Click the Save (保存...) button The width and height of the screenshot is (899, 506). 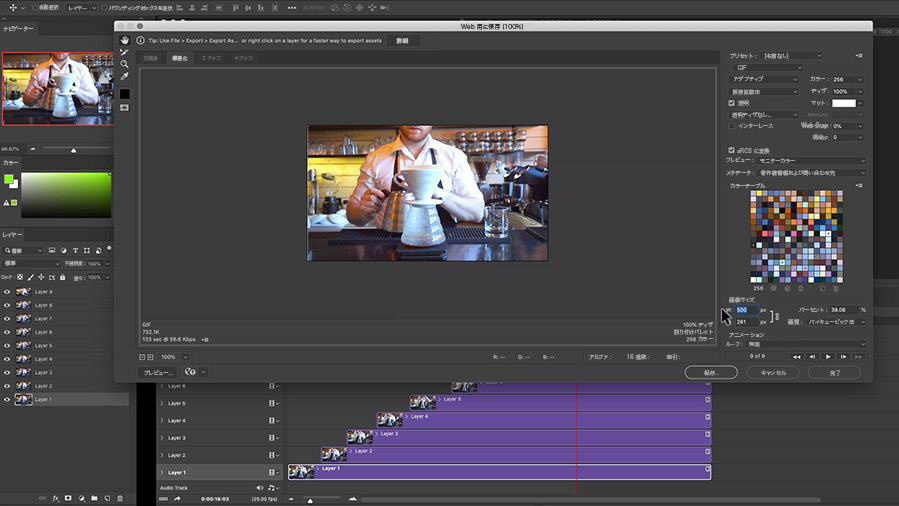711,372
